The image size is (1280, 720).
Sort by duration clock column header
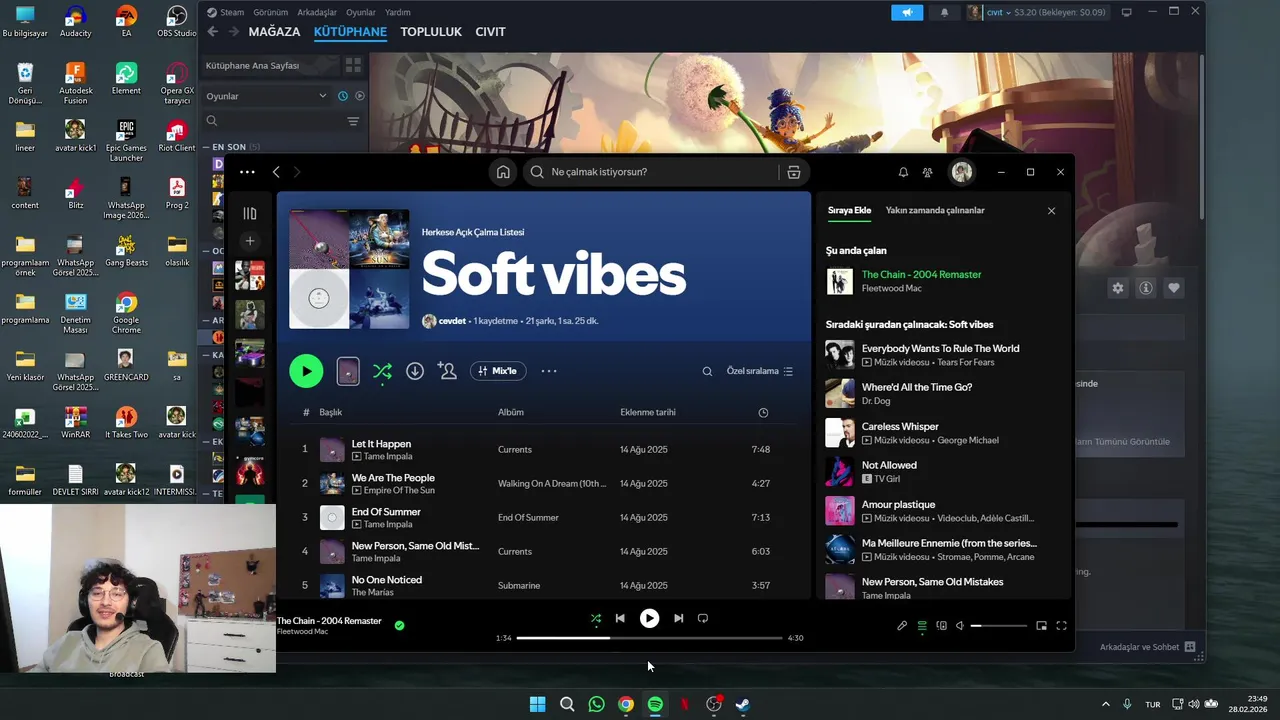763,412
